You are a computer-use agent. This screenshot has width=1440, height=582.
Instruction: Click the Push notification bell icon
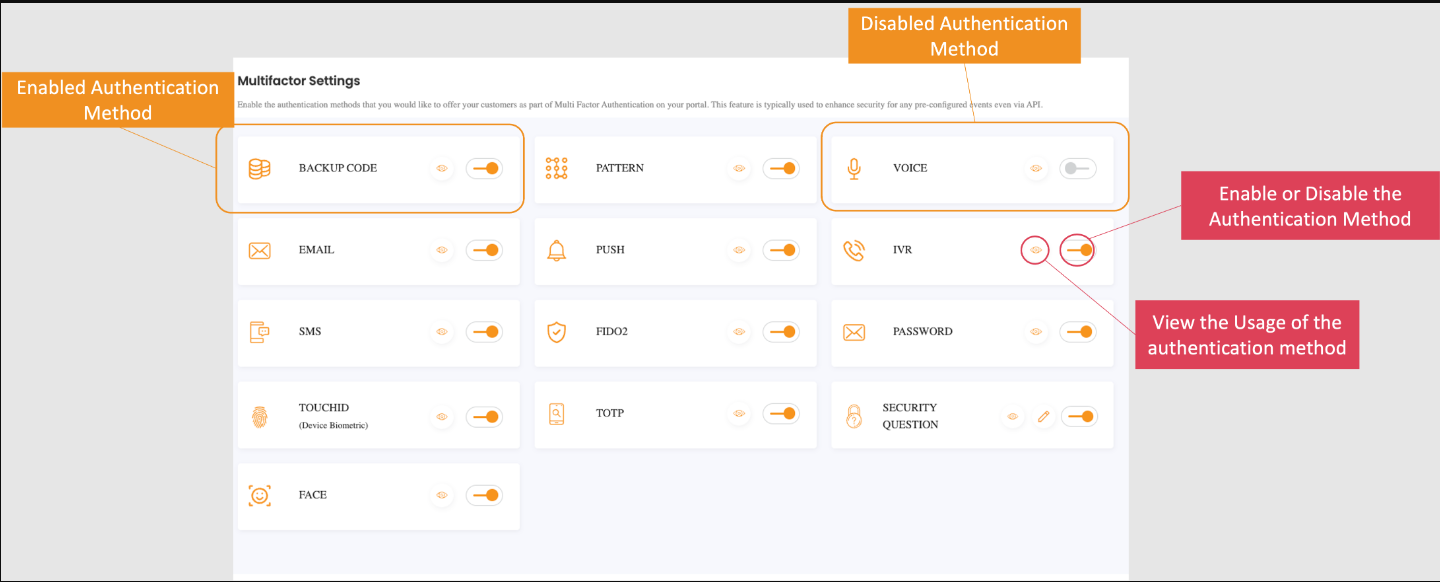[556, 250]
